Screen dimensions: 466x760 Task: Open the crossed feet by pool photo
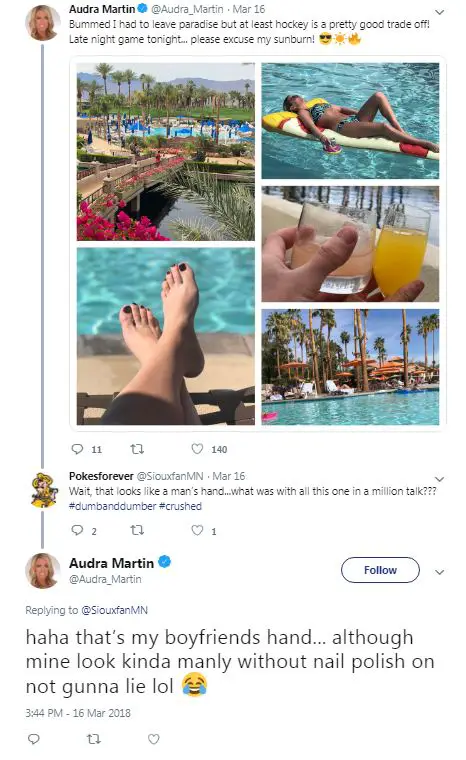[165, 336]
